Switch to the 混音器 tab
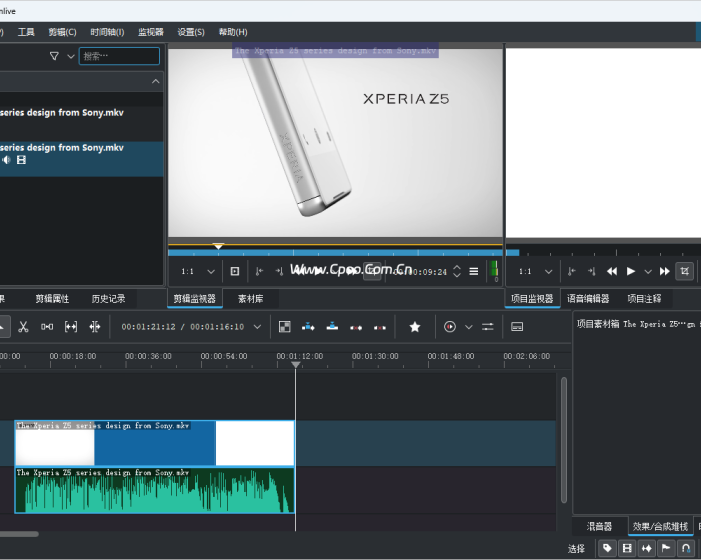Screen dimensions: 701x560 [x=599, y=526]
